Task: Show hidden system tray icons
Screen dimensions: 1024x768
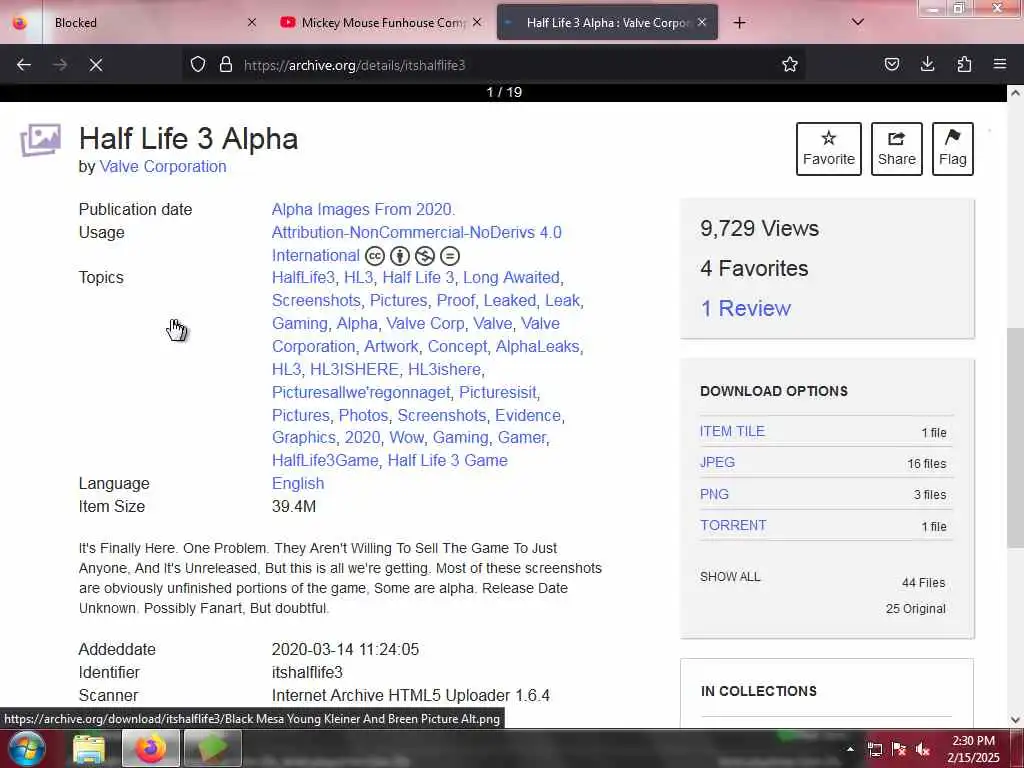Action: [x=850, y=749]
